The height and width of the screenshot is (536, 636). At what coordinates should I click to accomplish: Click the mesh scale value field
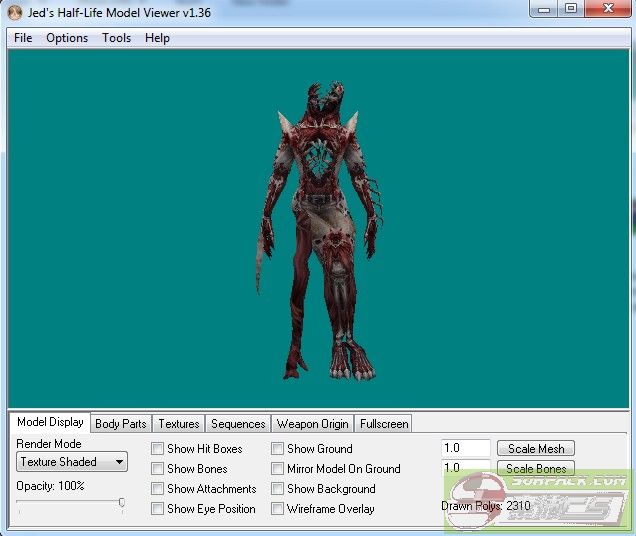click(x=466, y=448)
